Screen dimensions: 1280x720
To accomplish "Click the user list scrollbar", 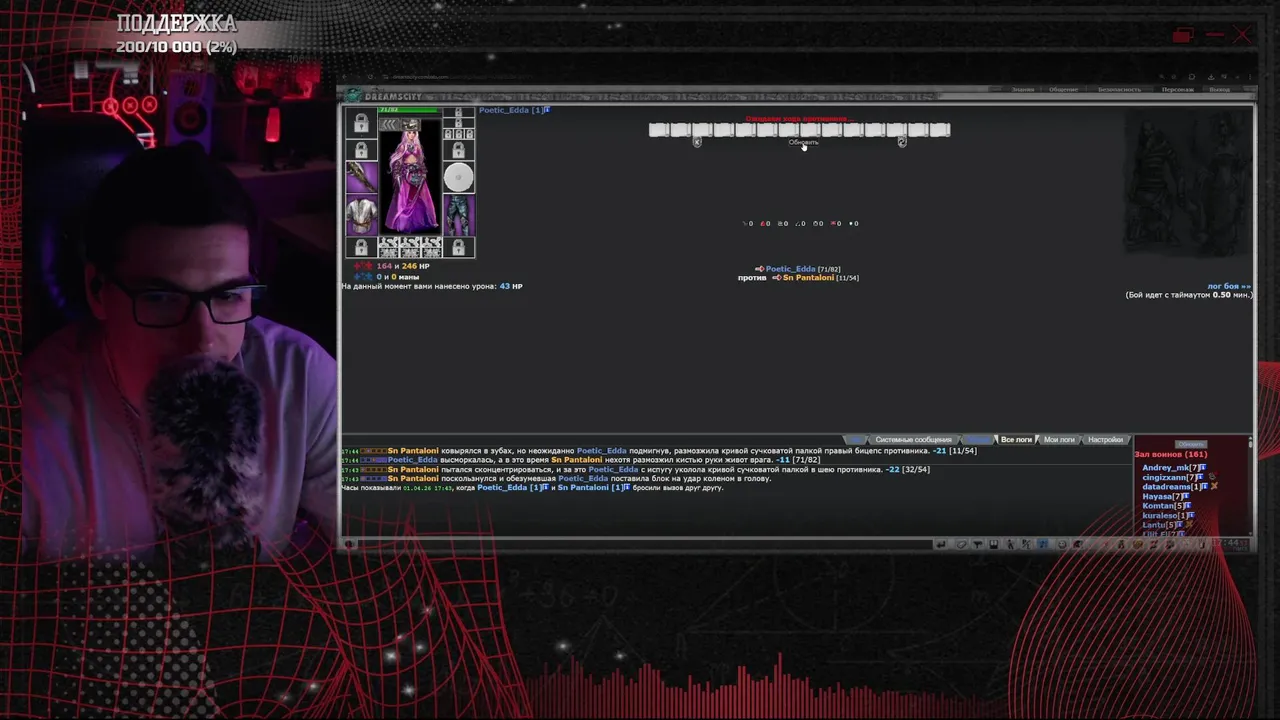I will (x=1250, y=486).
